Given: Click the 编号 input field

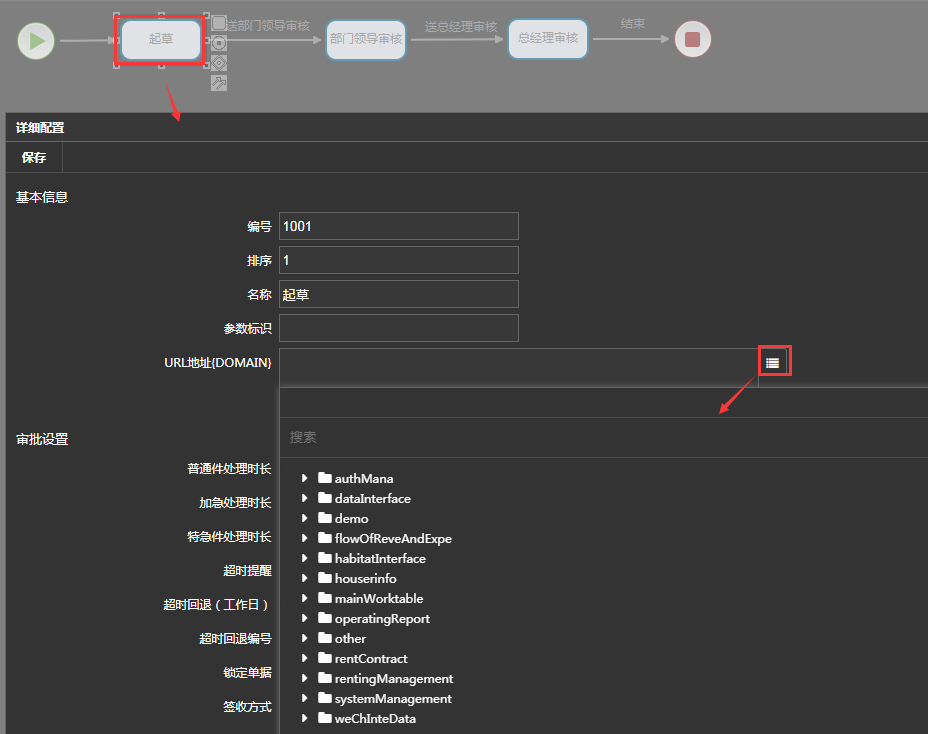Looking at the screenshot, I should point(398,226).
